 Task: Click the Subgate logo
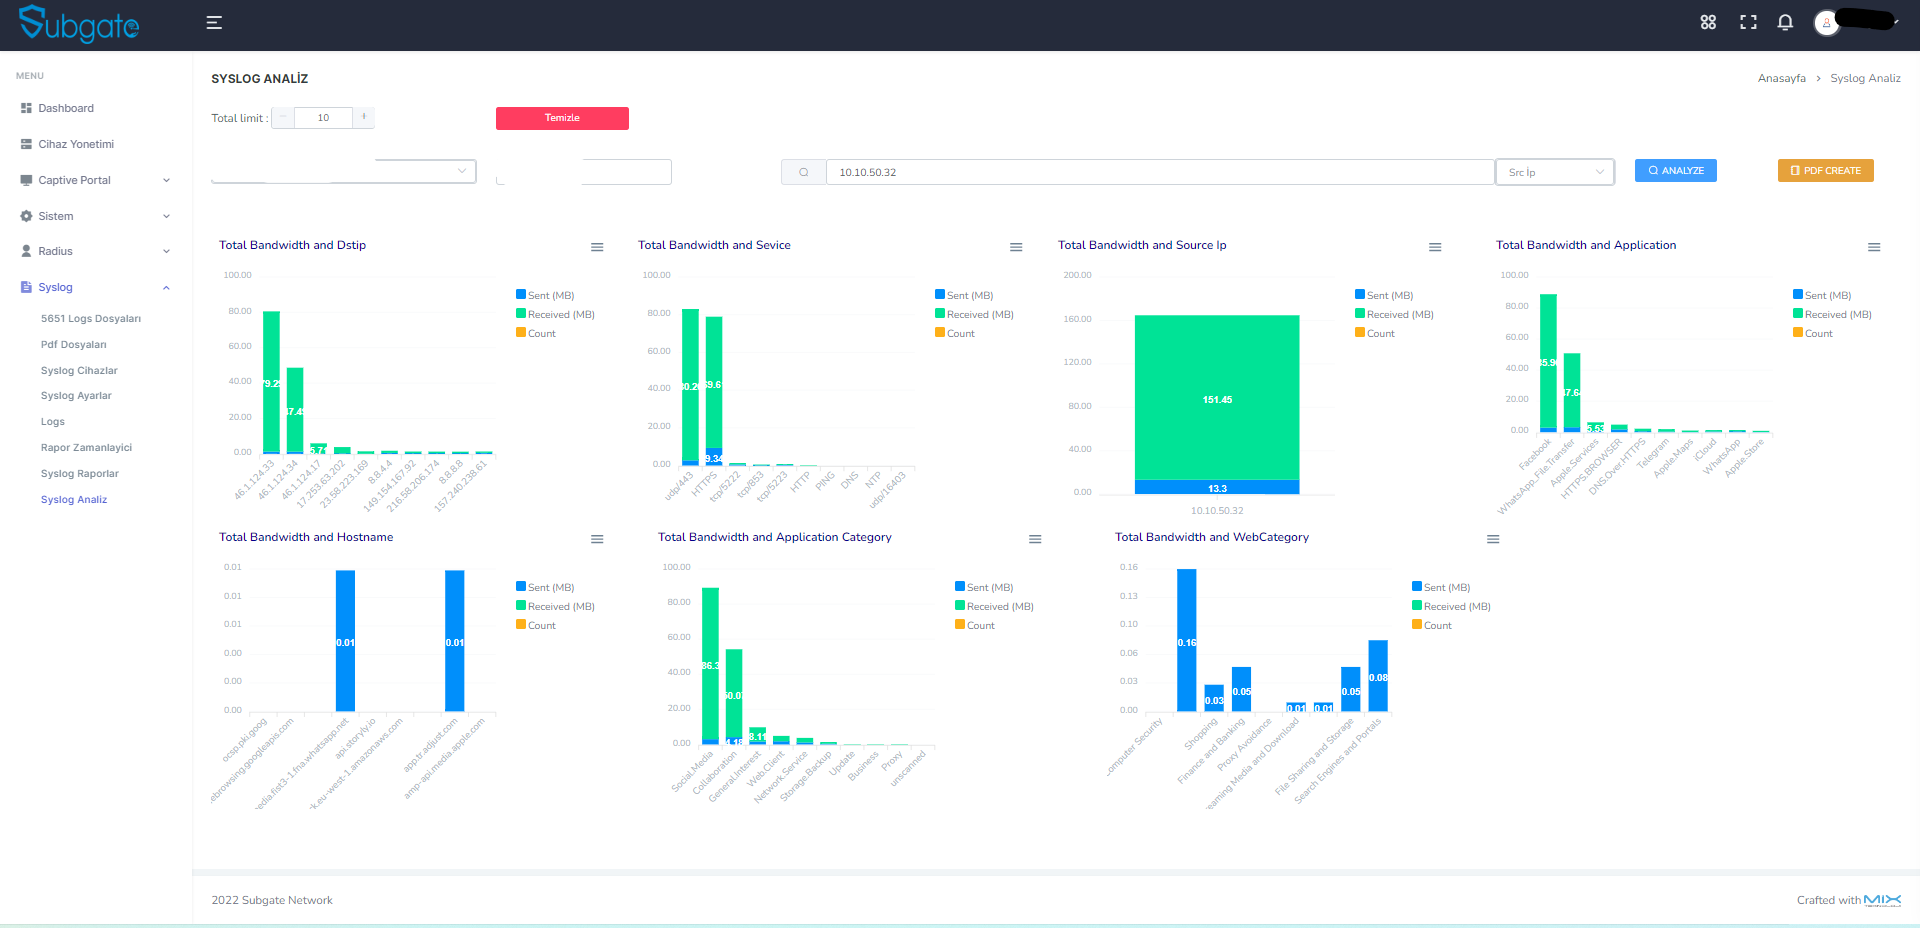(x=78, y=24)
